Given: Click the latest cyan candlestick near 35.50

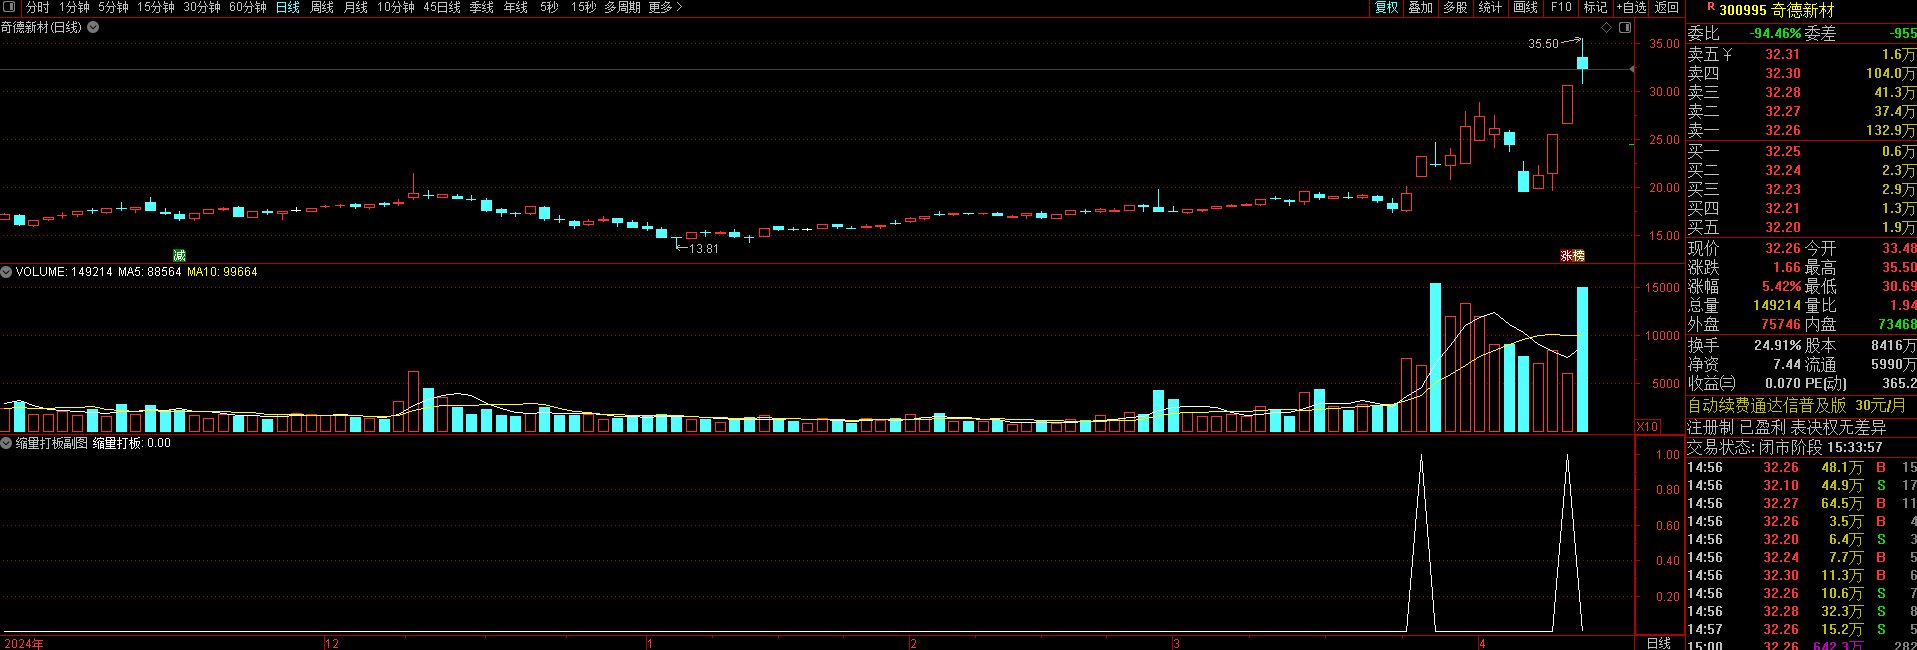Looking at the screenshot, I should tap(1582, 63).
